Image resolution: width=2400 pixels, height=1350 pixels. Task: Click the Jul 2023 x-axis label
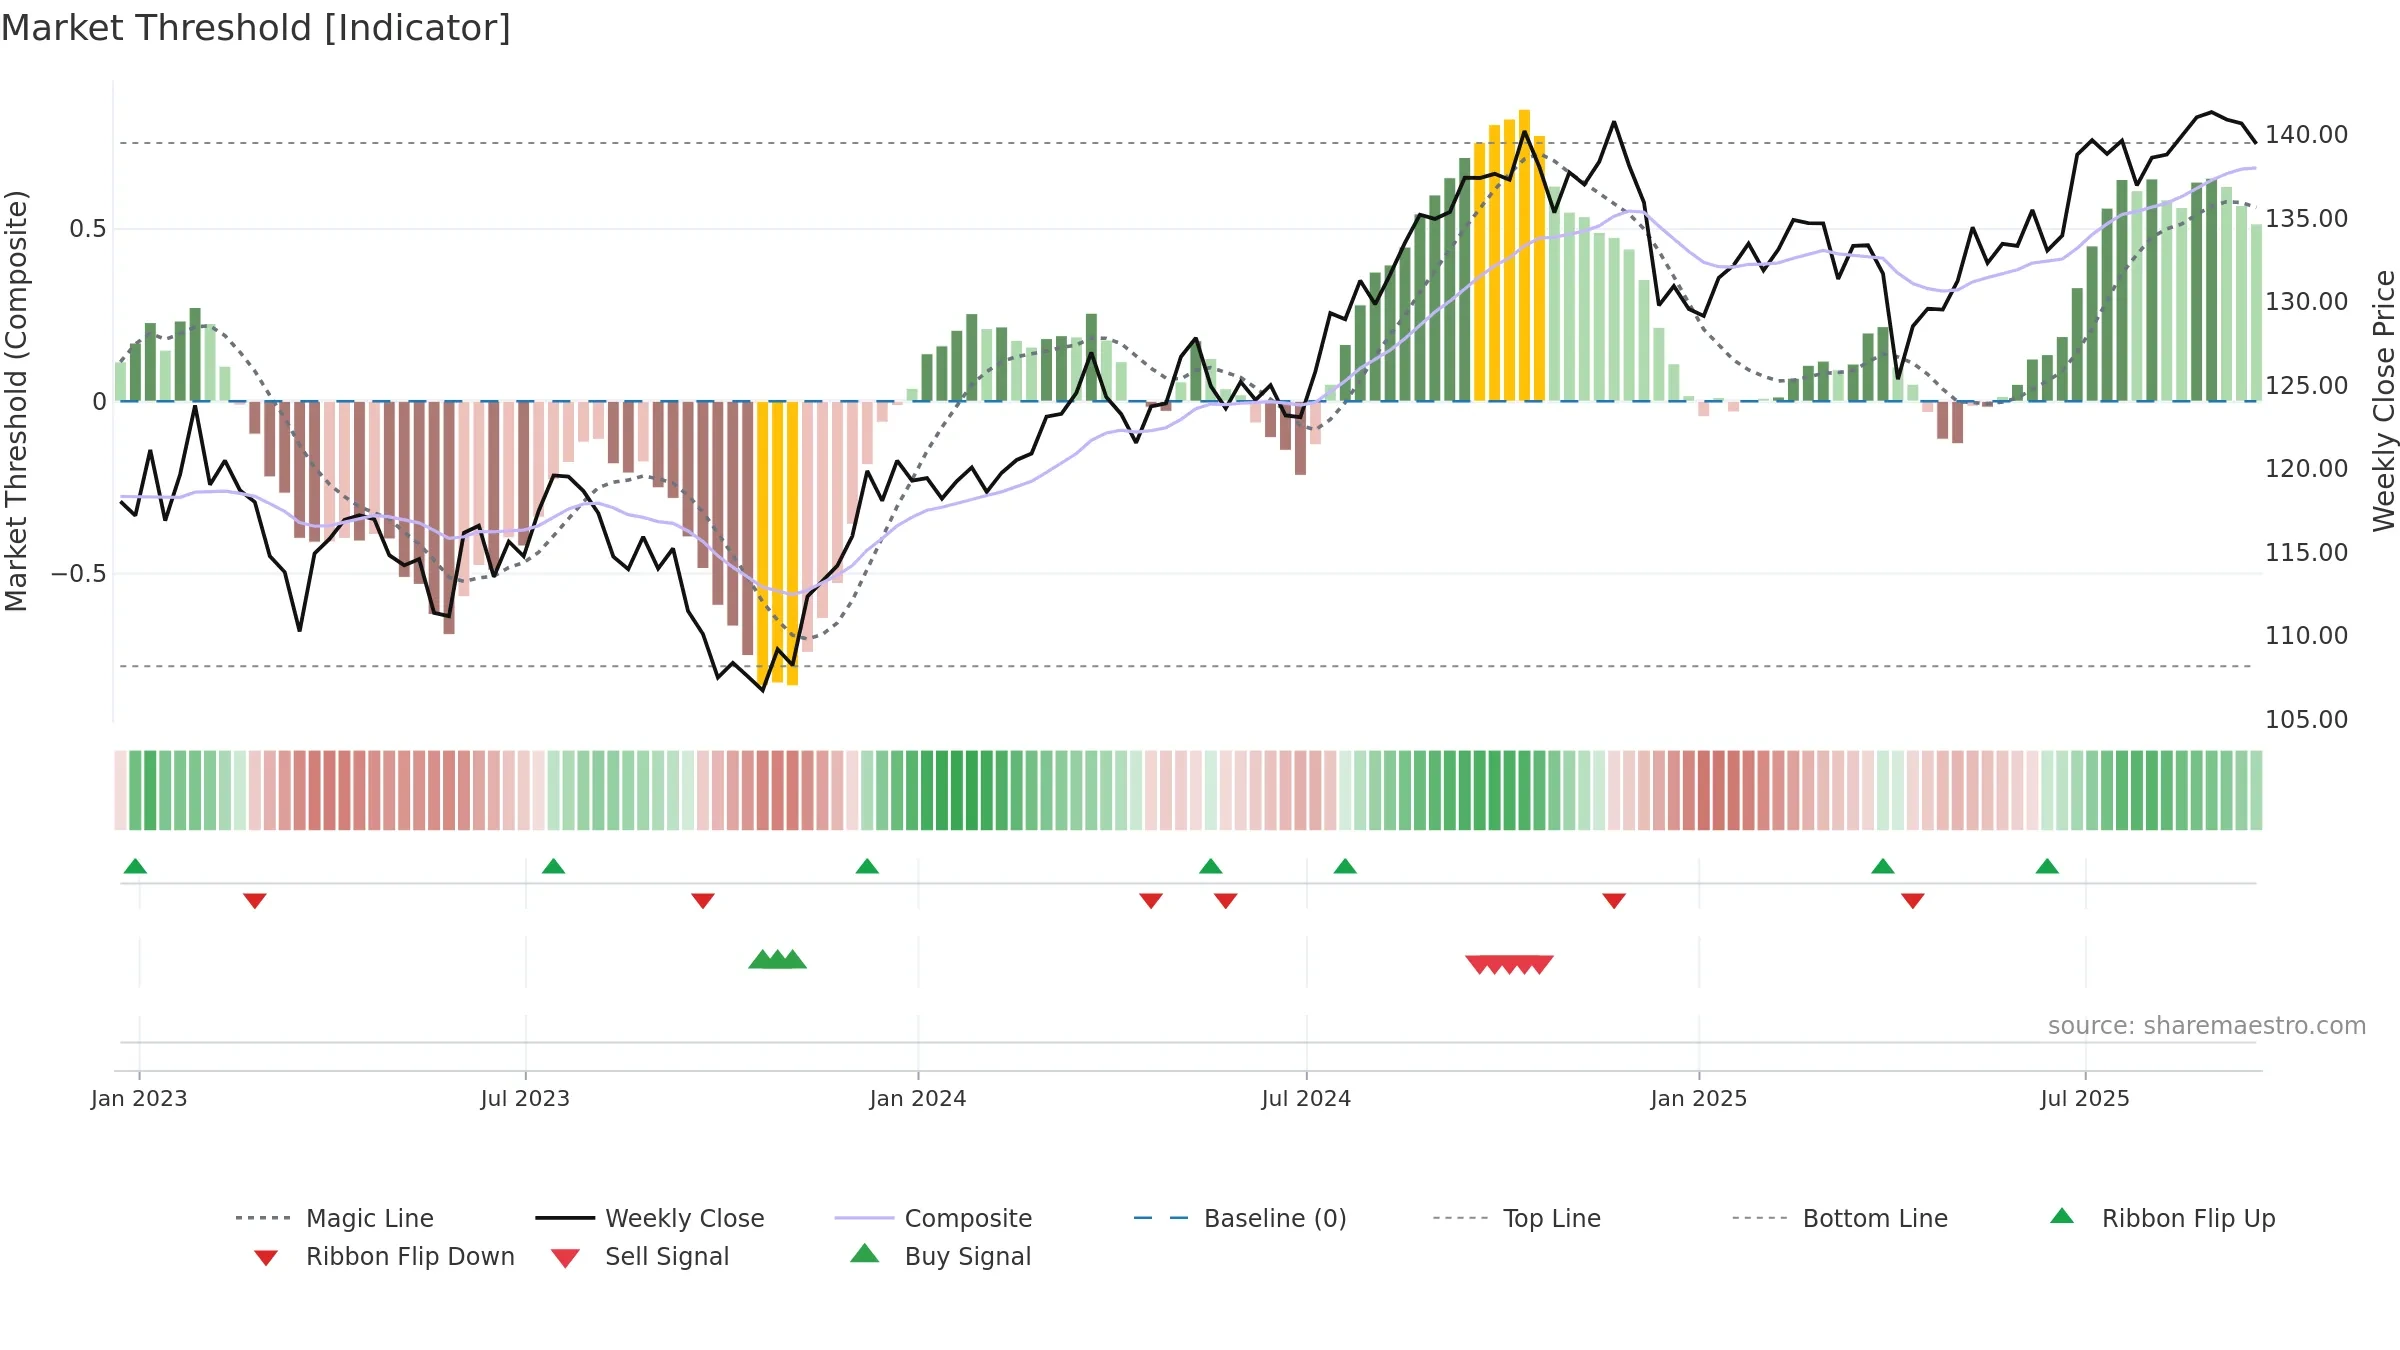click(x=525, y=1098)
